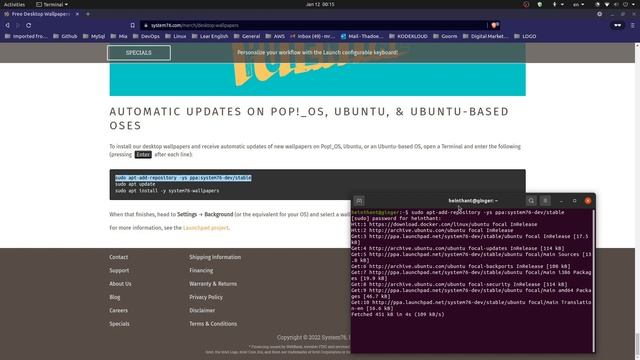Open the MySql bookmark folder

click(94, 36)
